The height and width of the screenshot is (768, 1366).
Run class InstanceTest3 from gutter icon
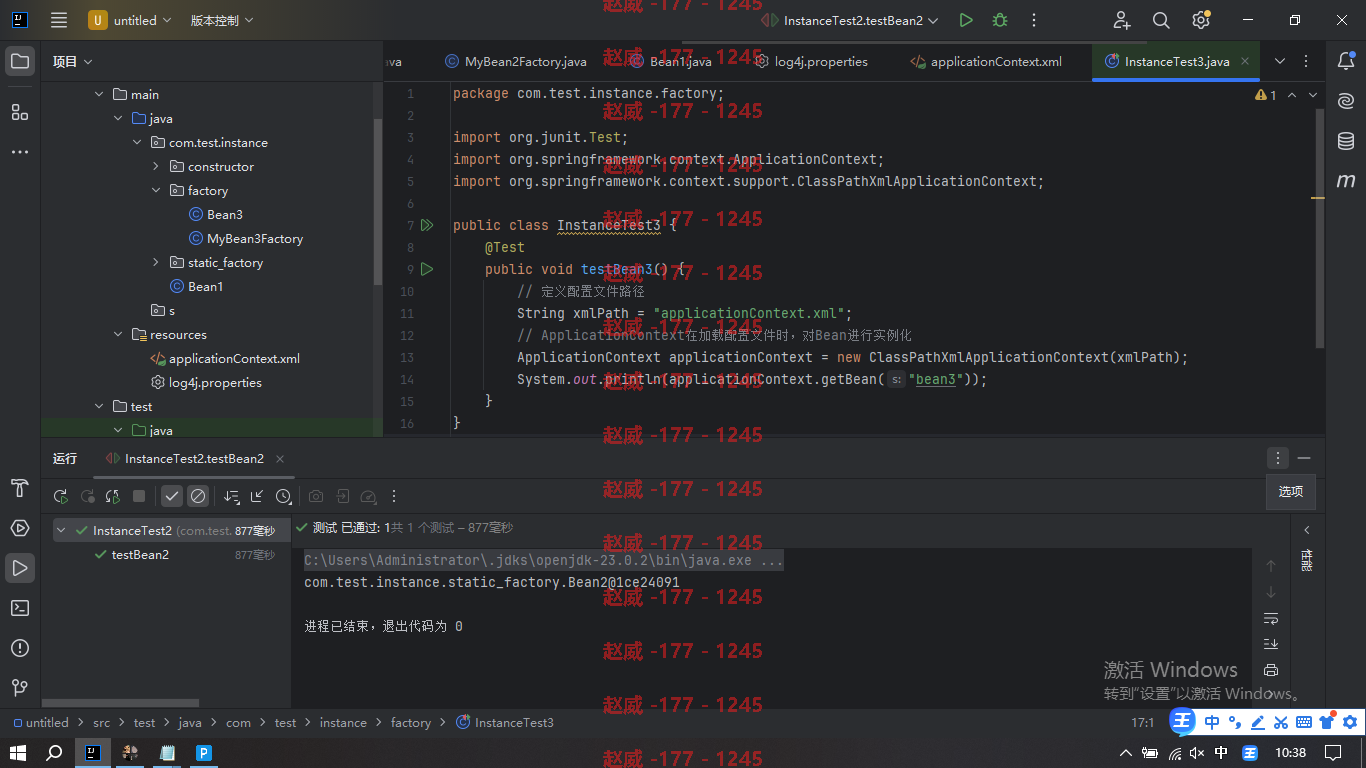pos(427,225)
